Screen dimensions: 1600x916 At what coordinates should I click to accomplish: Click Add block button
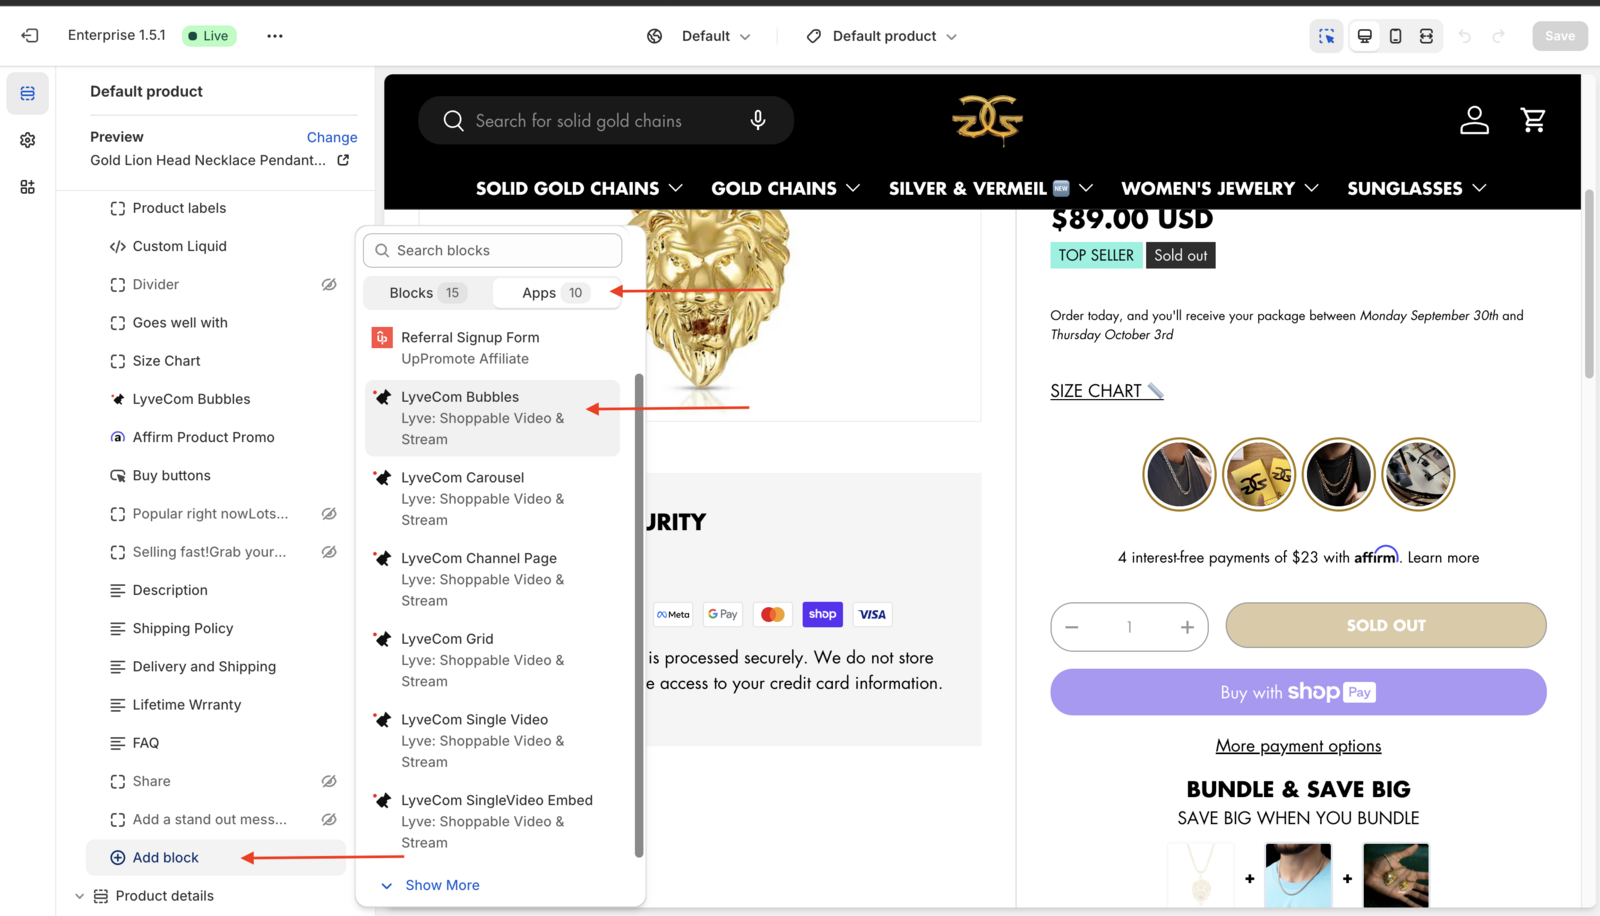click(166, 858)
